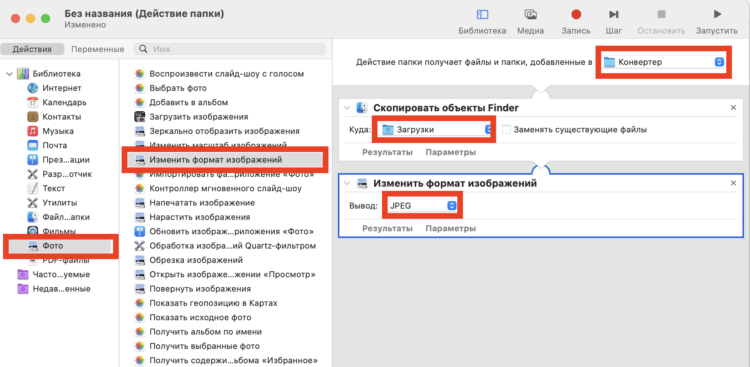Viewport: 750px width, 367px height.
Task: Collapse Скопировать объекты Finder action
Action: 347,108
